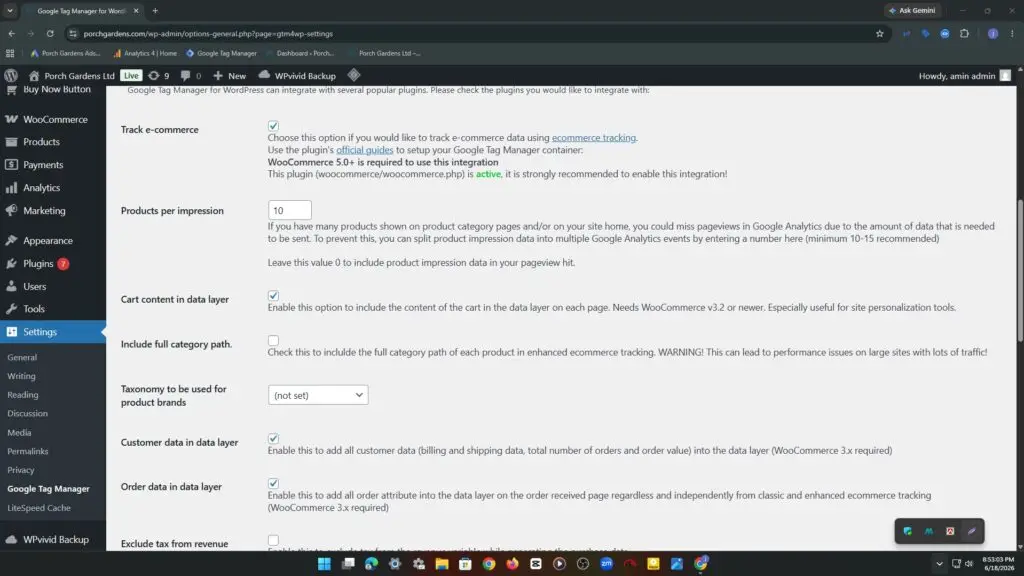Open LiteSpeed Cache settings submenu
1024x576 pixels.
point(39,507)
